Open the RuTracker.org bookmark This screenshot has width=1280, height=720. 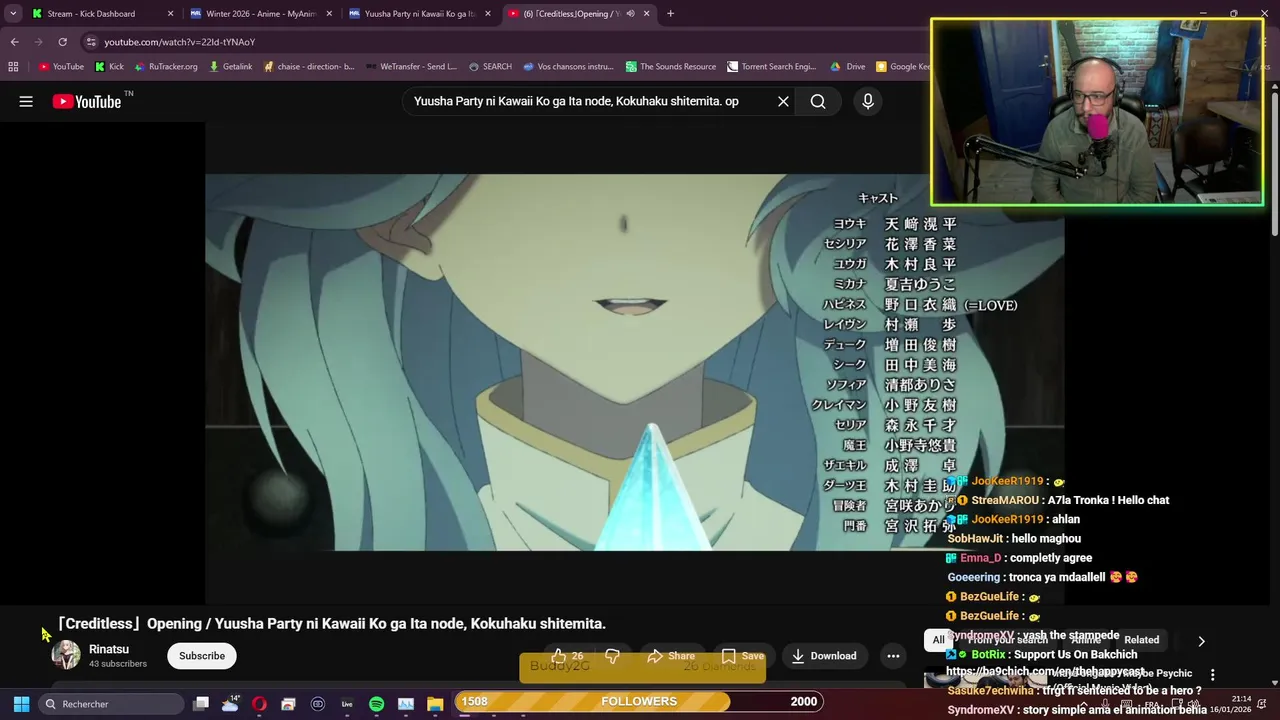point(166,67)
